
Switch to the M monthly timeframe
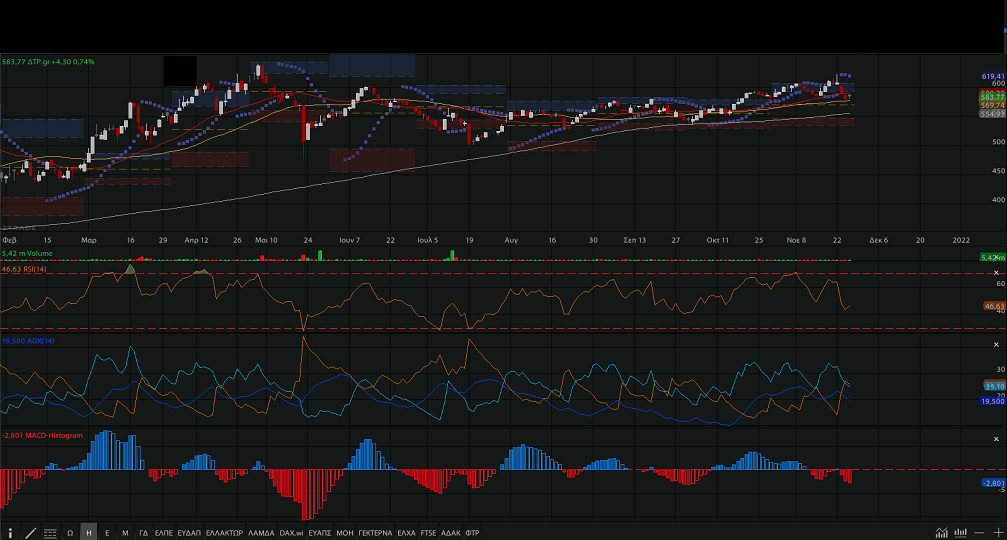[125, 532]
